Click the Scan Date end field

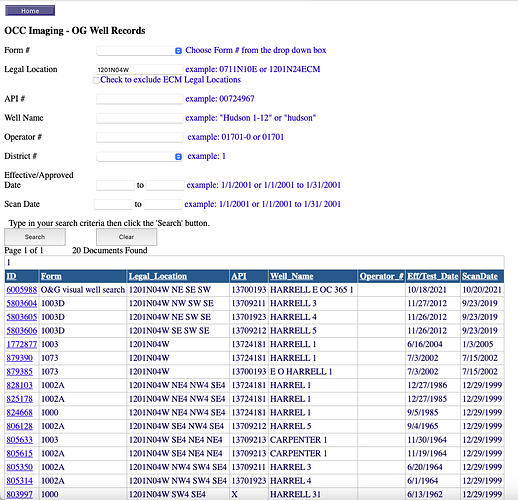163,204
